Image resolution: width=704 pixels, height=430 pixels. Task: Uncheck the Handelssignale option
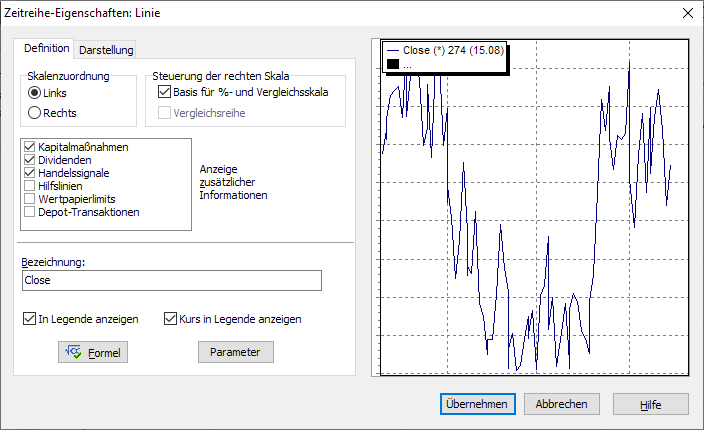click(29, 173)
